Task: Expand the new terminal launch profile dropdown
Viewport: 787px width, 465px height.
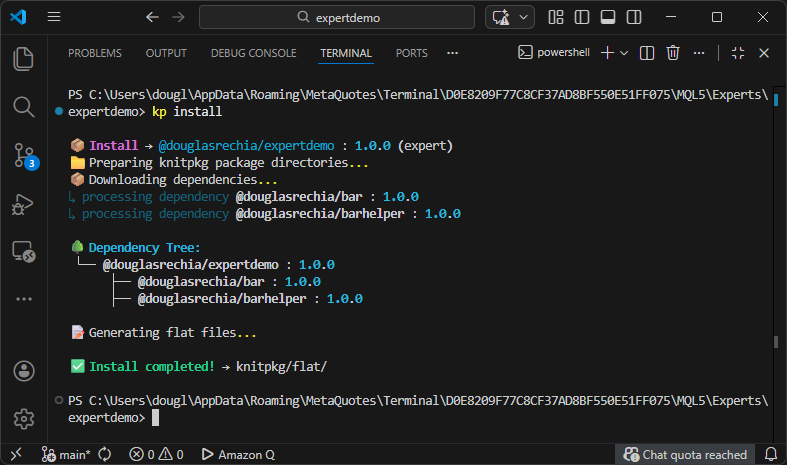Action: click(624, 53)
